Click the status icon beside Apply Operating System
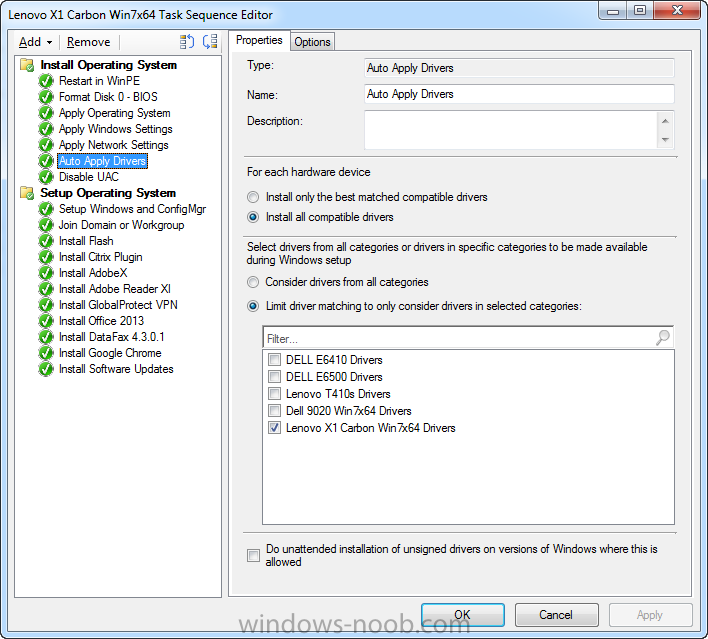 (x=46, y=113)
